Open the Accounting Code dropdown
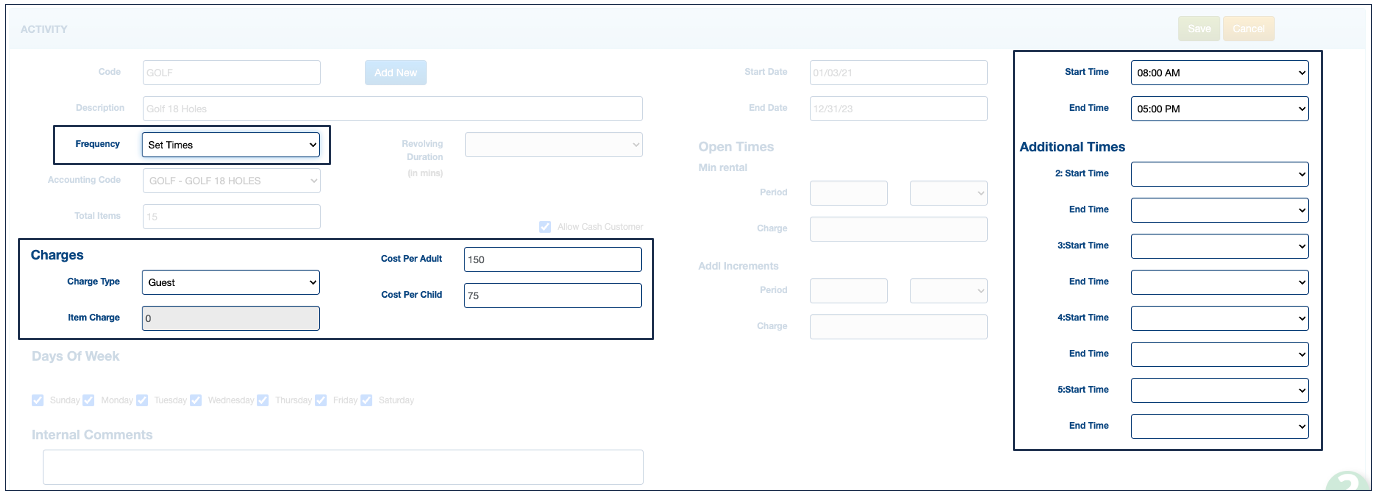Viewport: 1377px width, 495px height. (231, 181)
